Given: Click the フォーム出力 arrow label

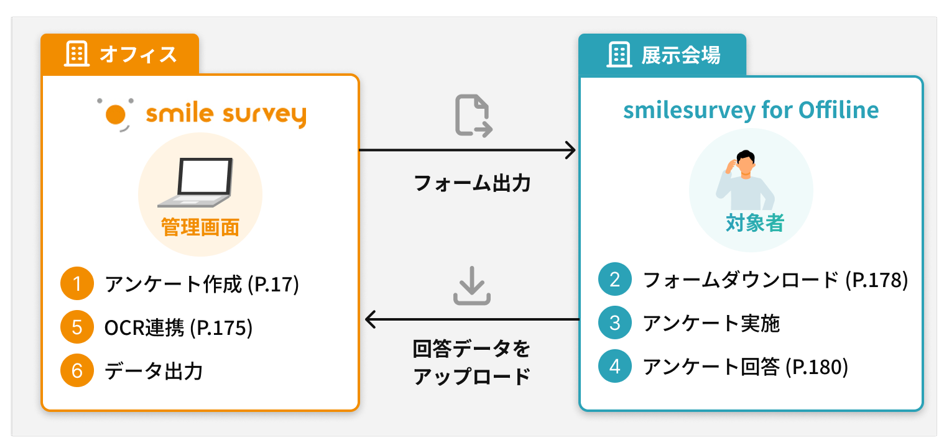Looking at the screenshot, I should tap(472, 183).
